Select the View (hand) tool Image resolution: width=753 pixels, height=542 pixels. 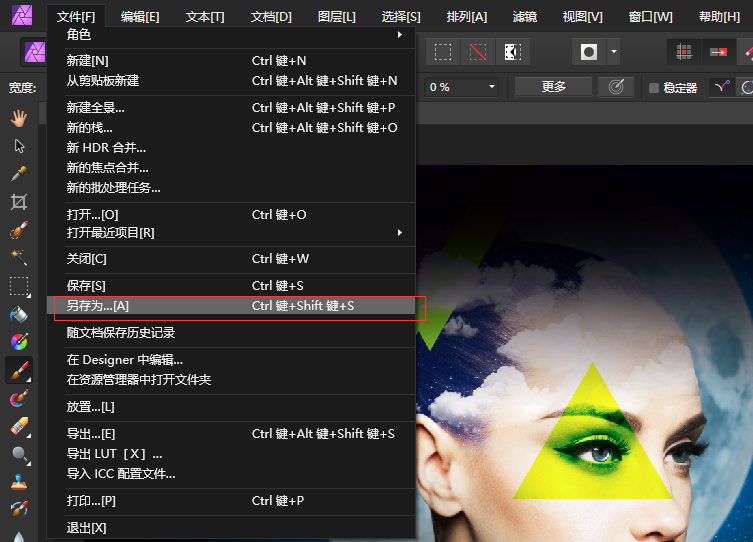[x=19, y=118]
